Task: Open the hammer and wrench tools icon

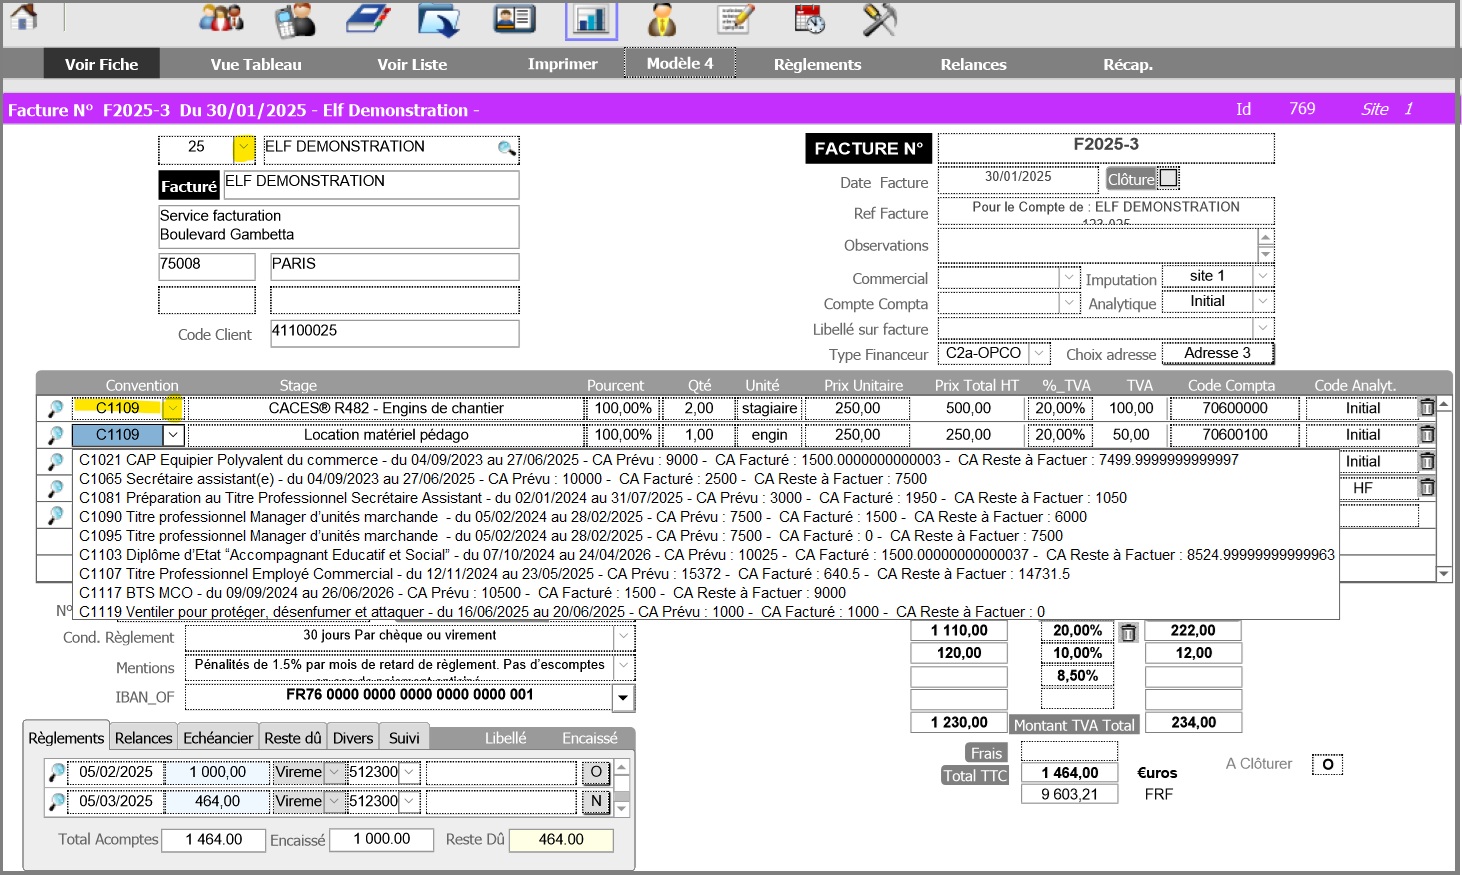Action: (x=880, y=19)
